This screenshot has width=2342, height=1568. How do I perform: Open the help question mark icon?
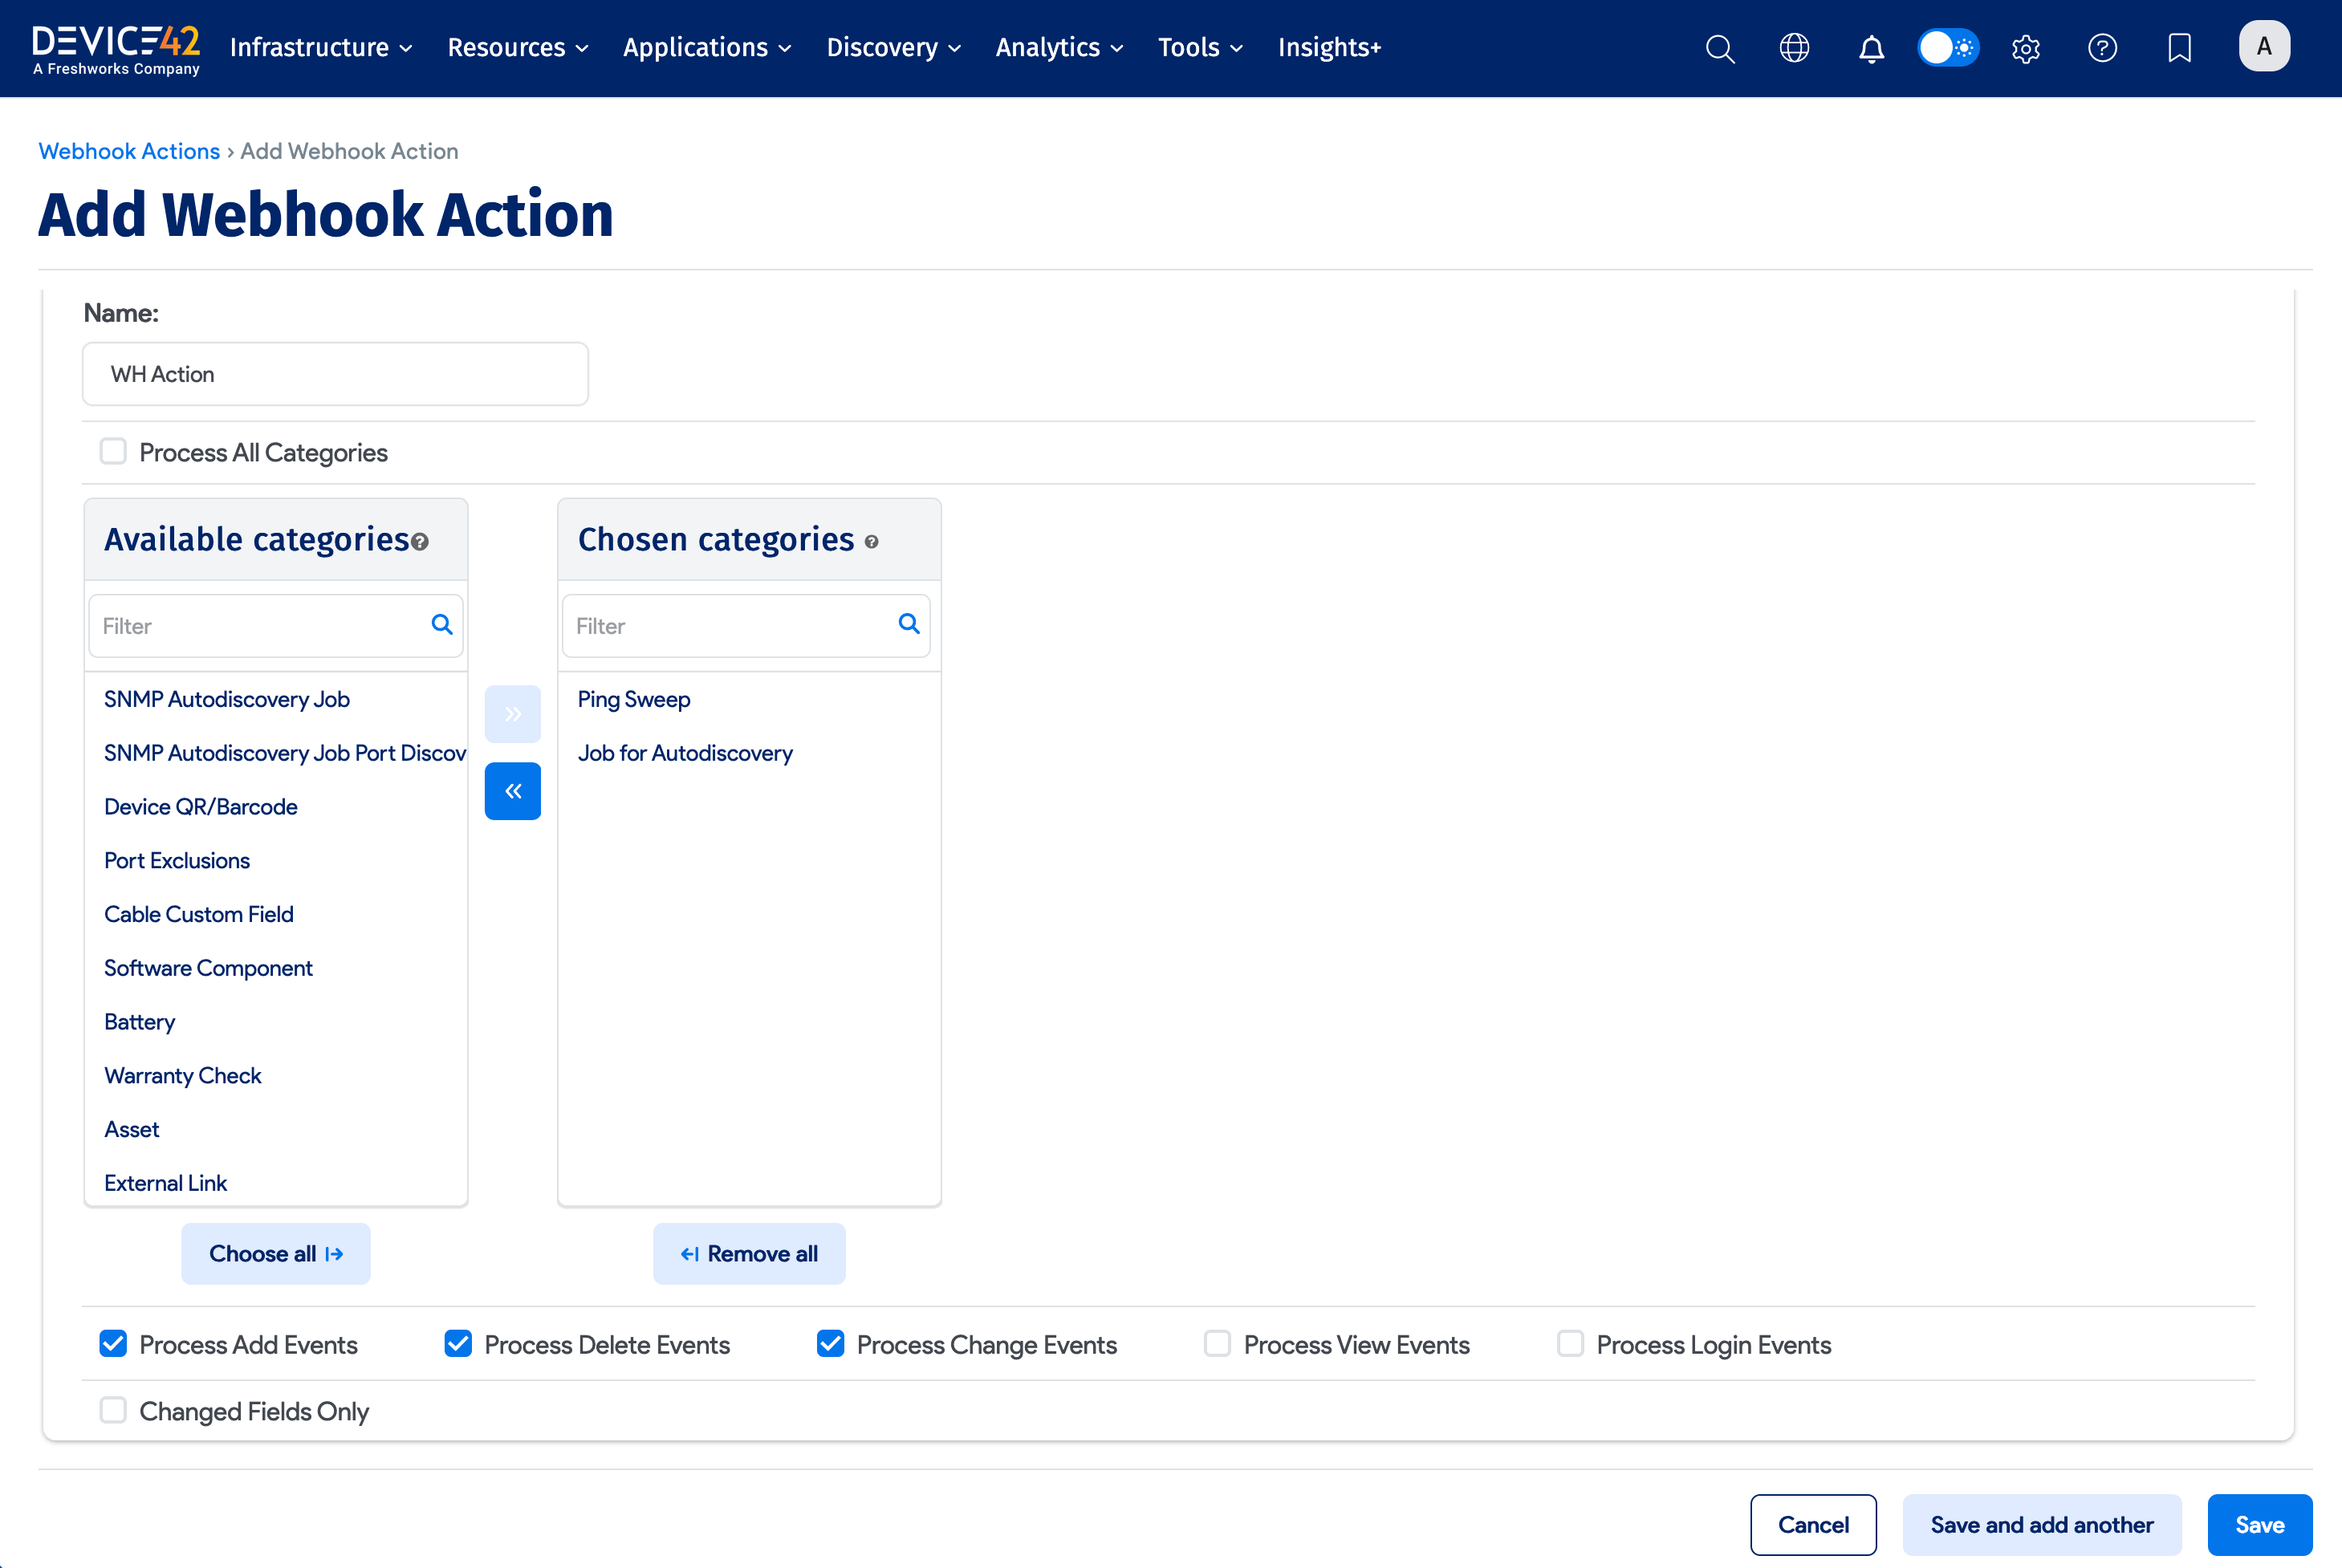(2103, 47)
